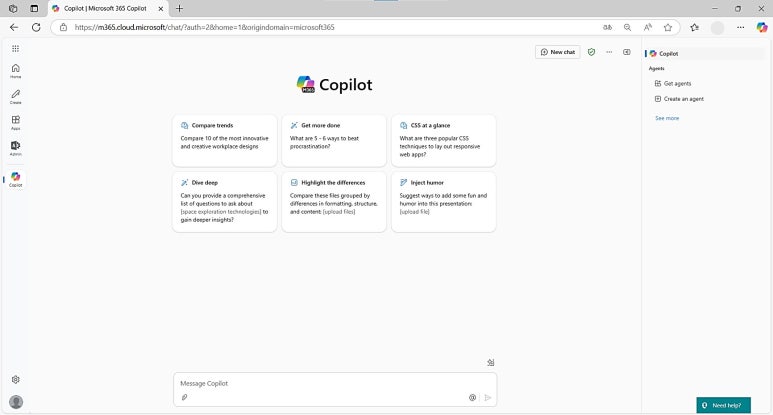This screenshot has width=773, height=415.
Task: Toggle the Copilot side panel collapse button
Action: tap(627, 52)
